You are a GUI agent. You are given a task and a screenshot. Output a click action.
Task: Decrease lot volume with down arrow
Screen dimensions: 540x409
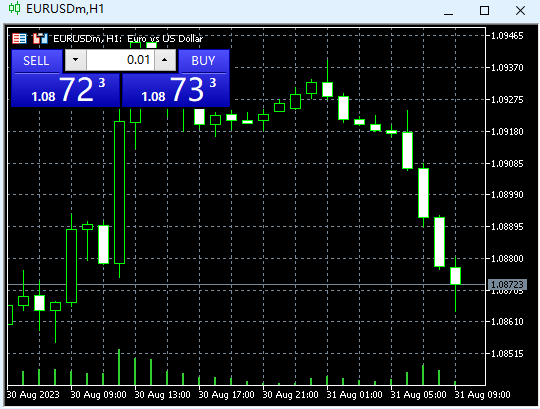[75, 60]
